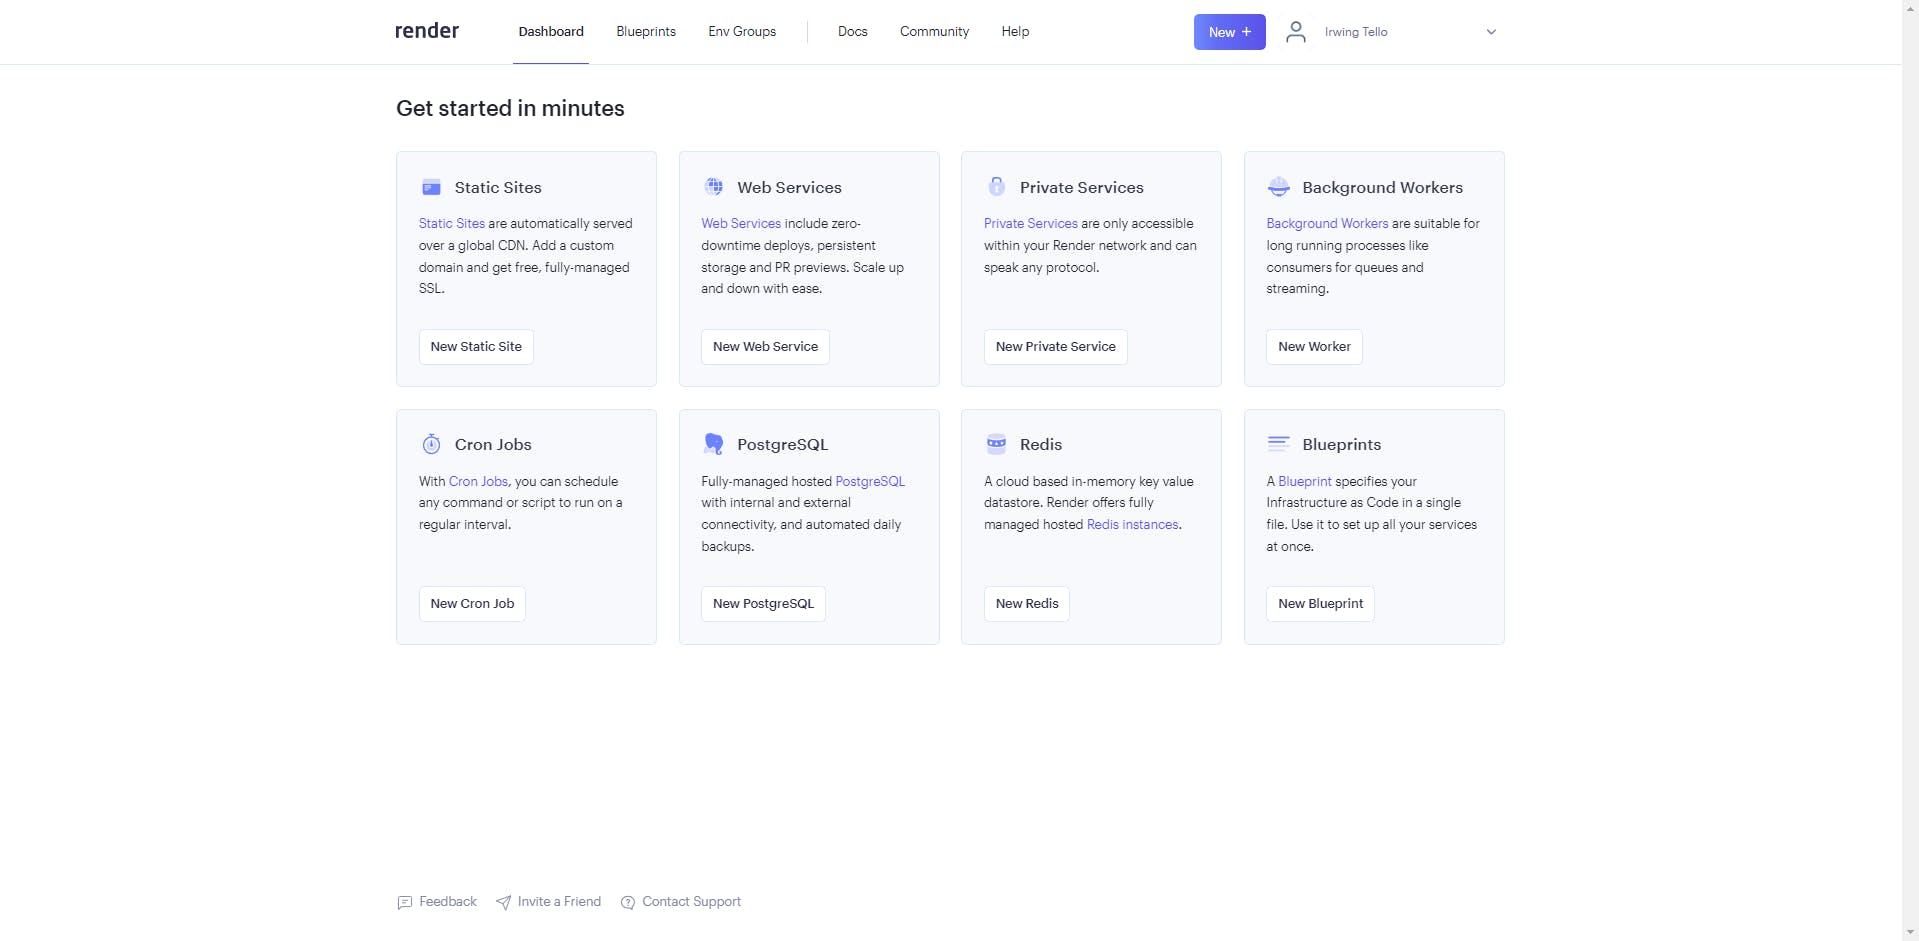This screenshot has width=1919, height=941.
Task: Open the PostgreSQL inline link
Action: coord(870,481)
